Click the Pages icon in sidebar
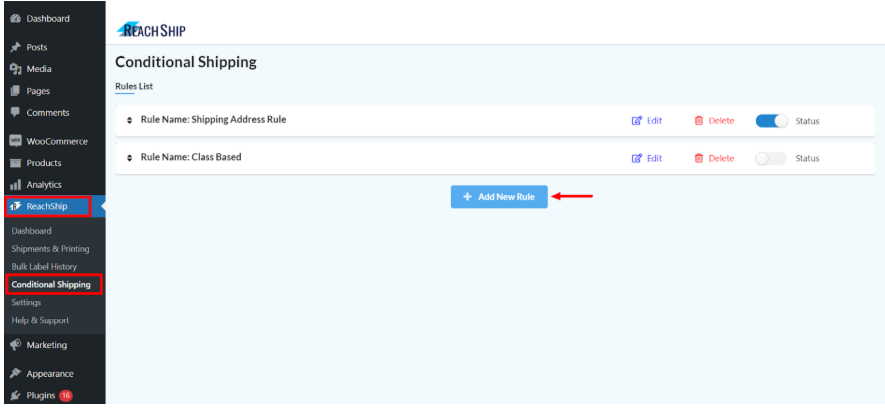 [15, 91]
